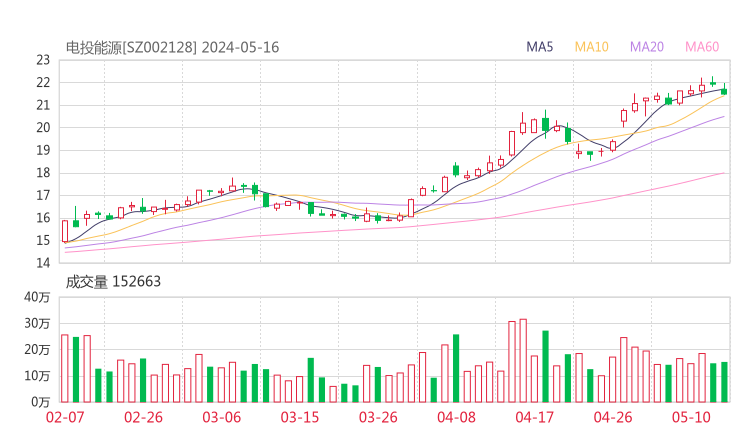Click the price axis label 21
Screen dimensions: 740x440
tap(43, 105)
